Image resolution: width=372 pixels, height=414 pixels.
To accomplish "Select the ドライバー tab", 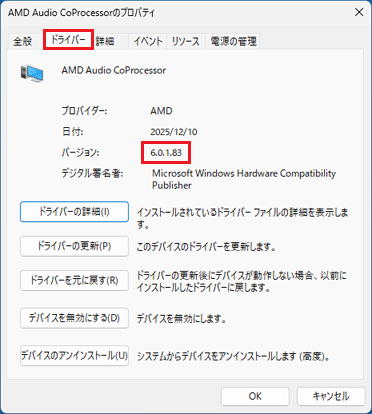I will click(x=68, y=40).
